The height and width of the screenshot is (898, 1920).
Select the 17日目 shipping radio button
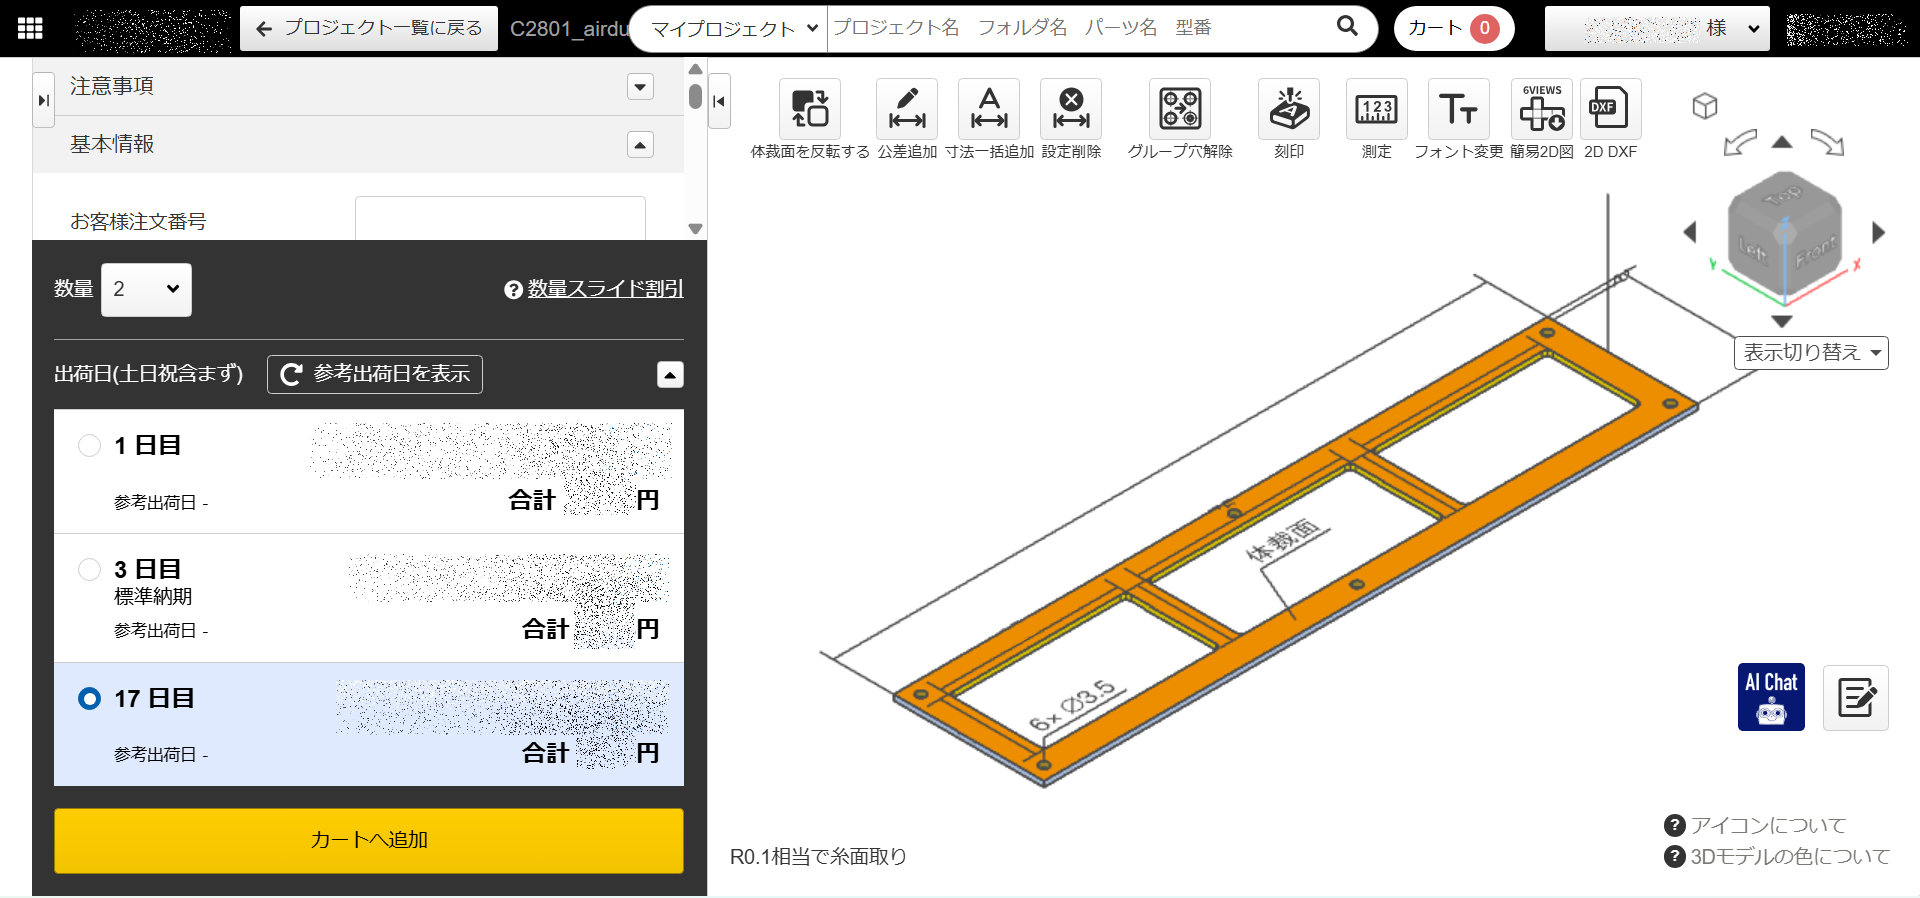pos(90,699)
